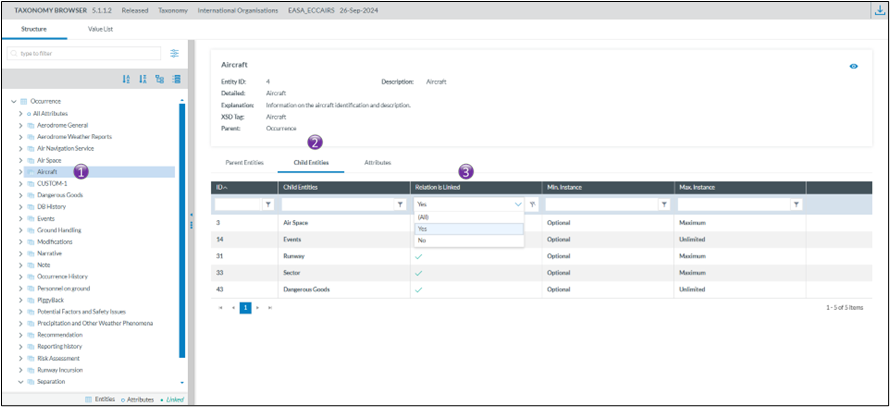Viewport: 890px width, 407px height.
Task: Sort the tree ascending A to Z
Action: coord(126,79)
